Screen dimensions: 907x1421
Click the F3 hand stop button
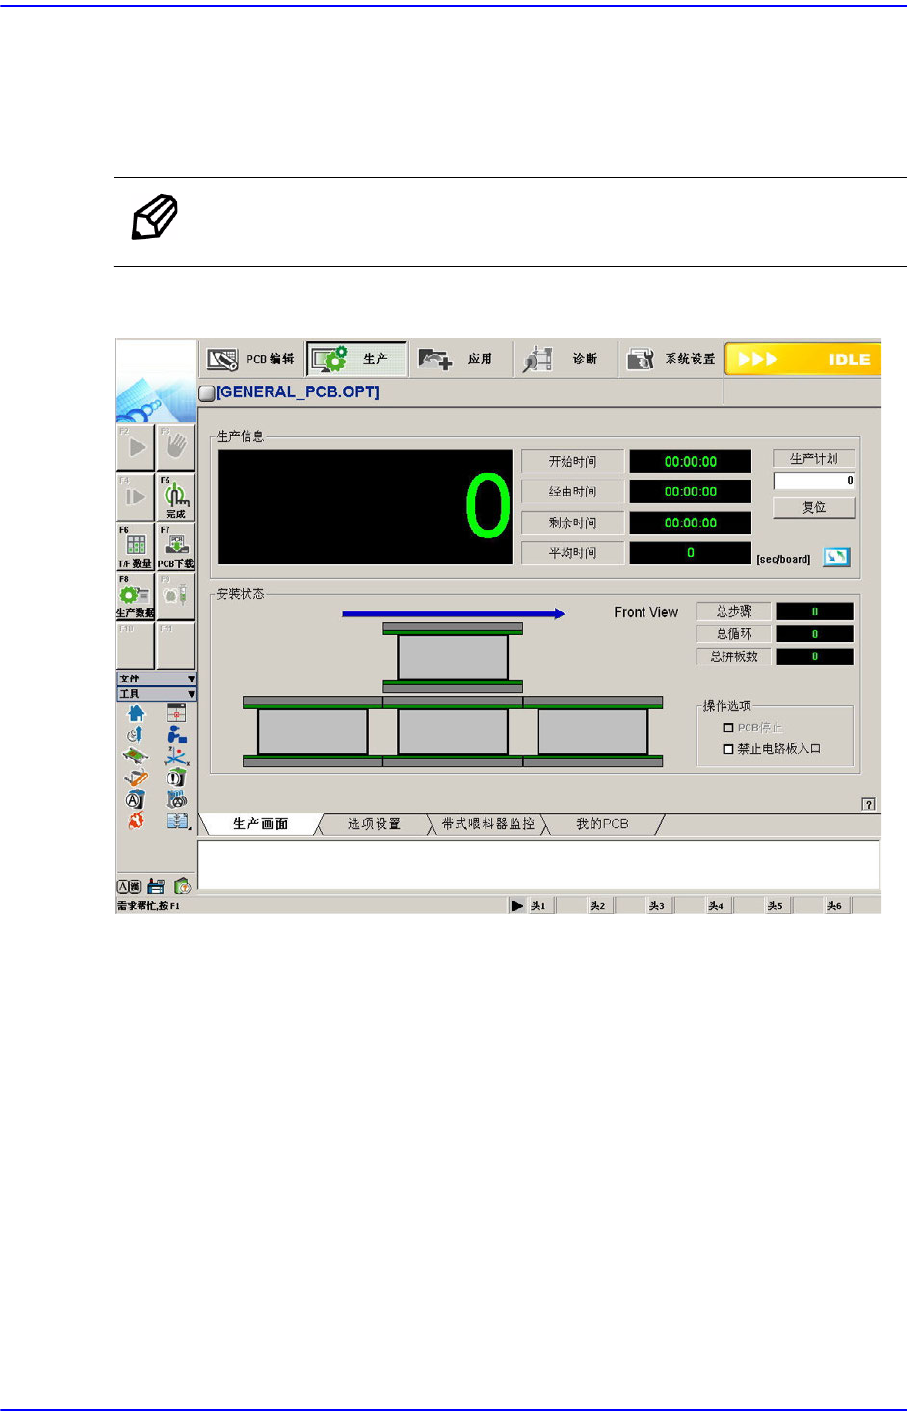(x=176, y=448)
